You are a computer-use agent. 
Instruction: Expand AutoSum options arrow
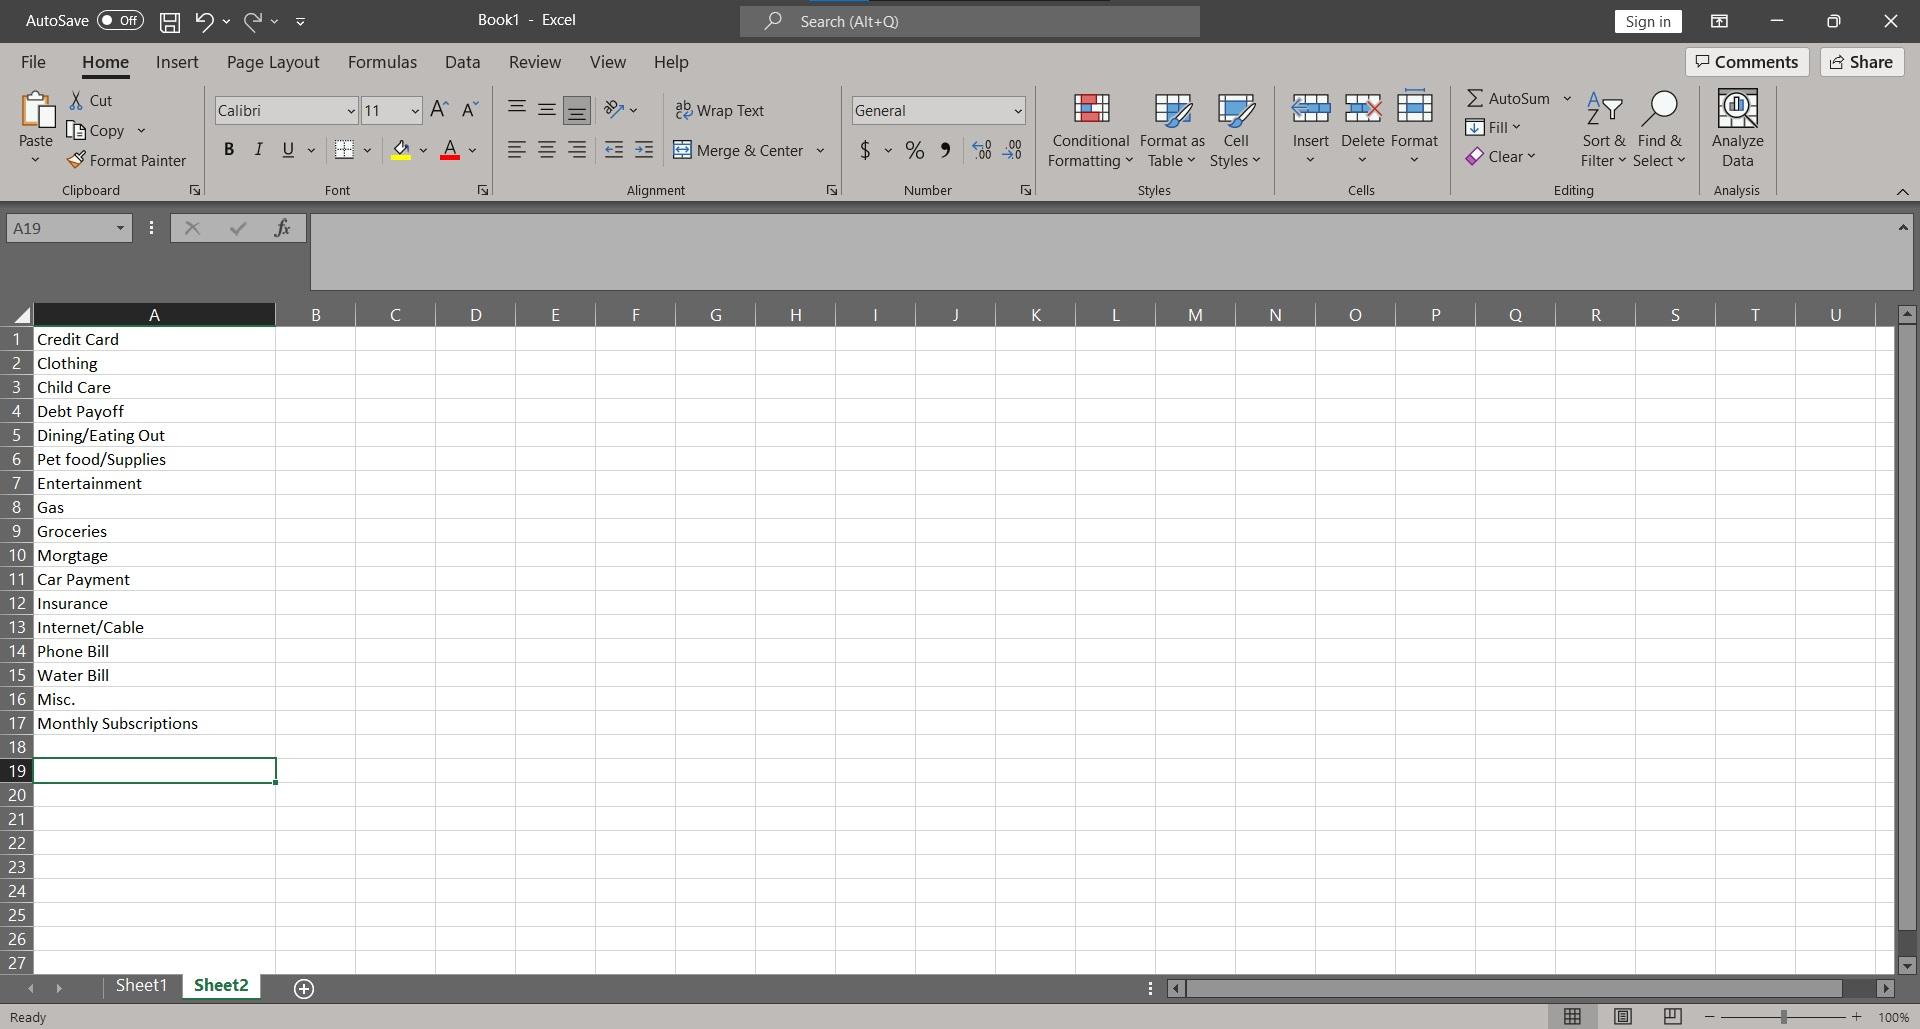pyautogui.click(x=1567, y=98)
